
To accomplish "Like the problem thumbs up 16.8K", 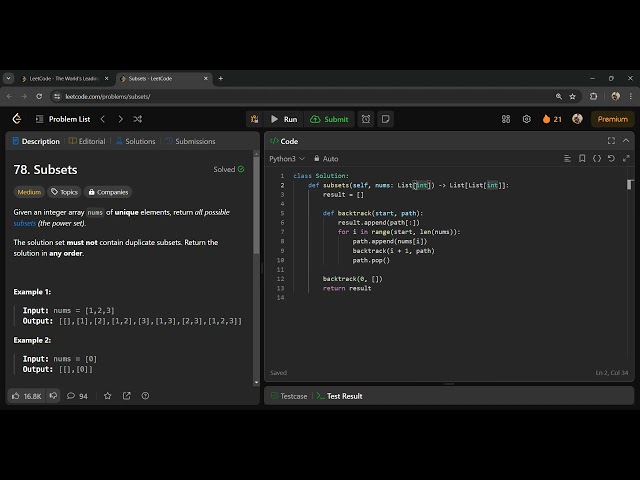I will click(27, 396).
